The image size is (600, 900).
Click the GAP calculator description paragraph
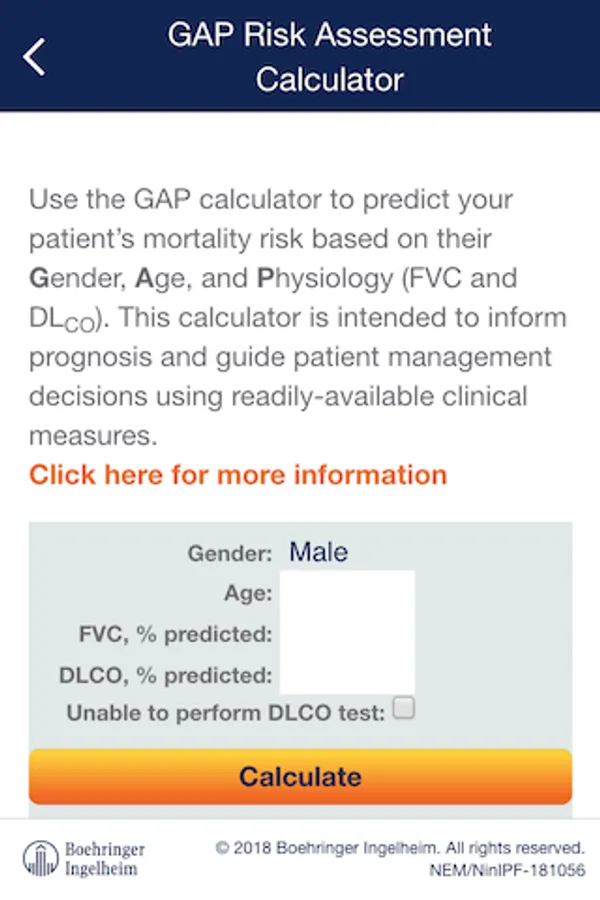coord(298,317)
